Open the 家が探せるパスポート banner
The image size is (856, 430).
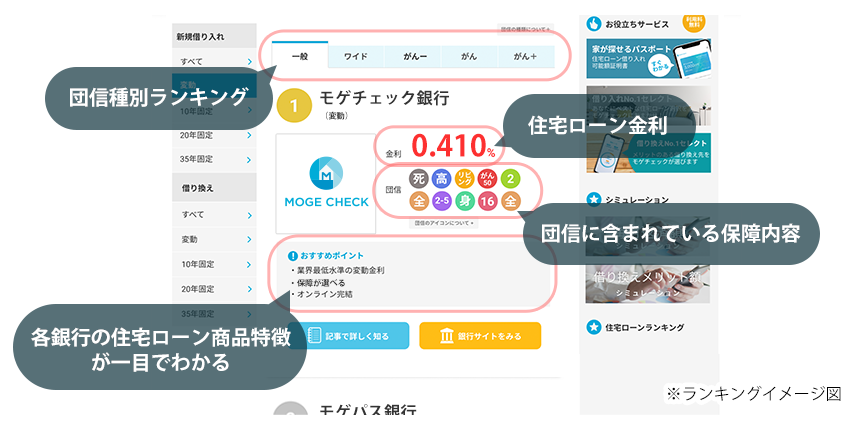click(x=646, y=60)
